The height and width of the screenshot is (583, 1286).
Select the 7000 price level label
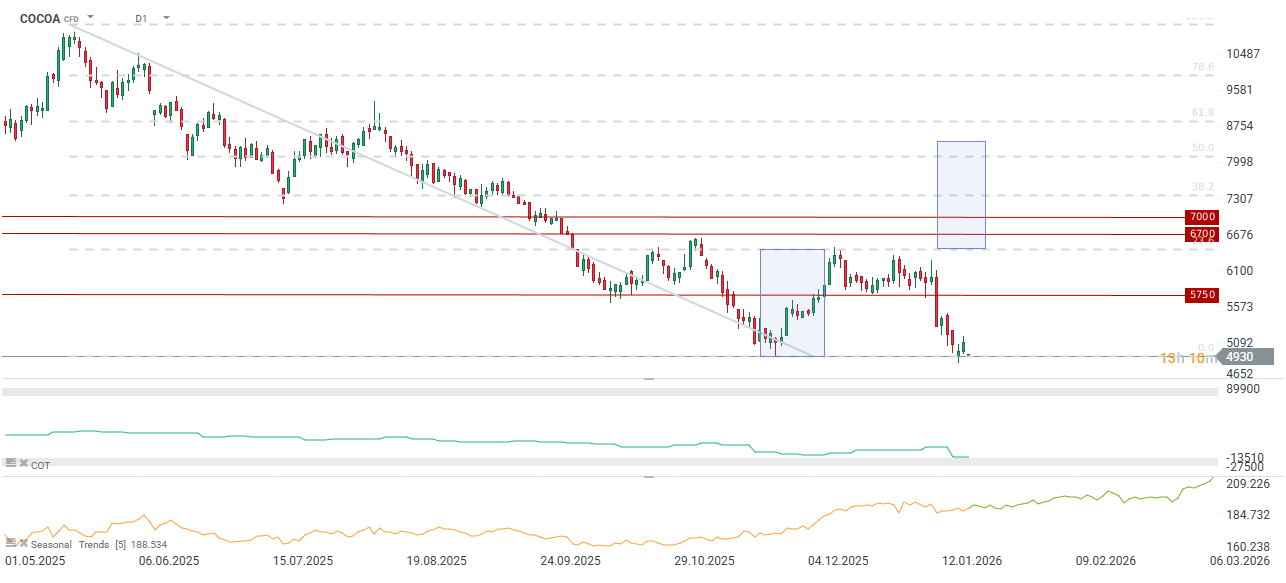[1201, 217]
